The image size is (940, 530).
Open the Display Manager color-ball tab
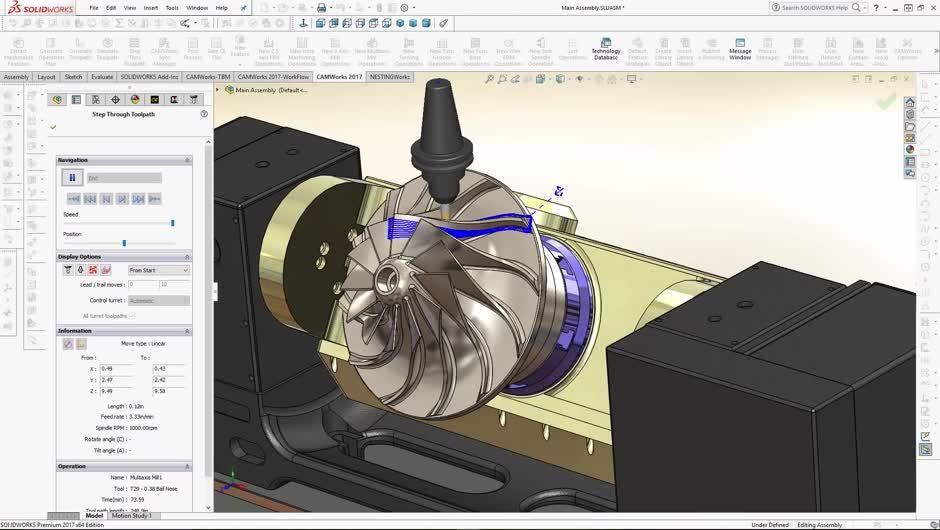click(x=135, y=99)
